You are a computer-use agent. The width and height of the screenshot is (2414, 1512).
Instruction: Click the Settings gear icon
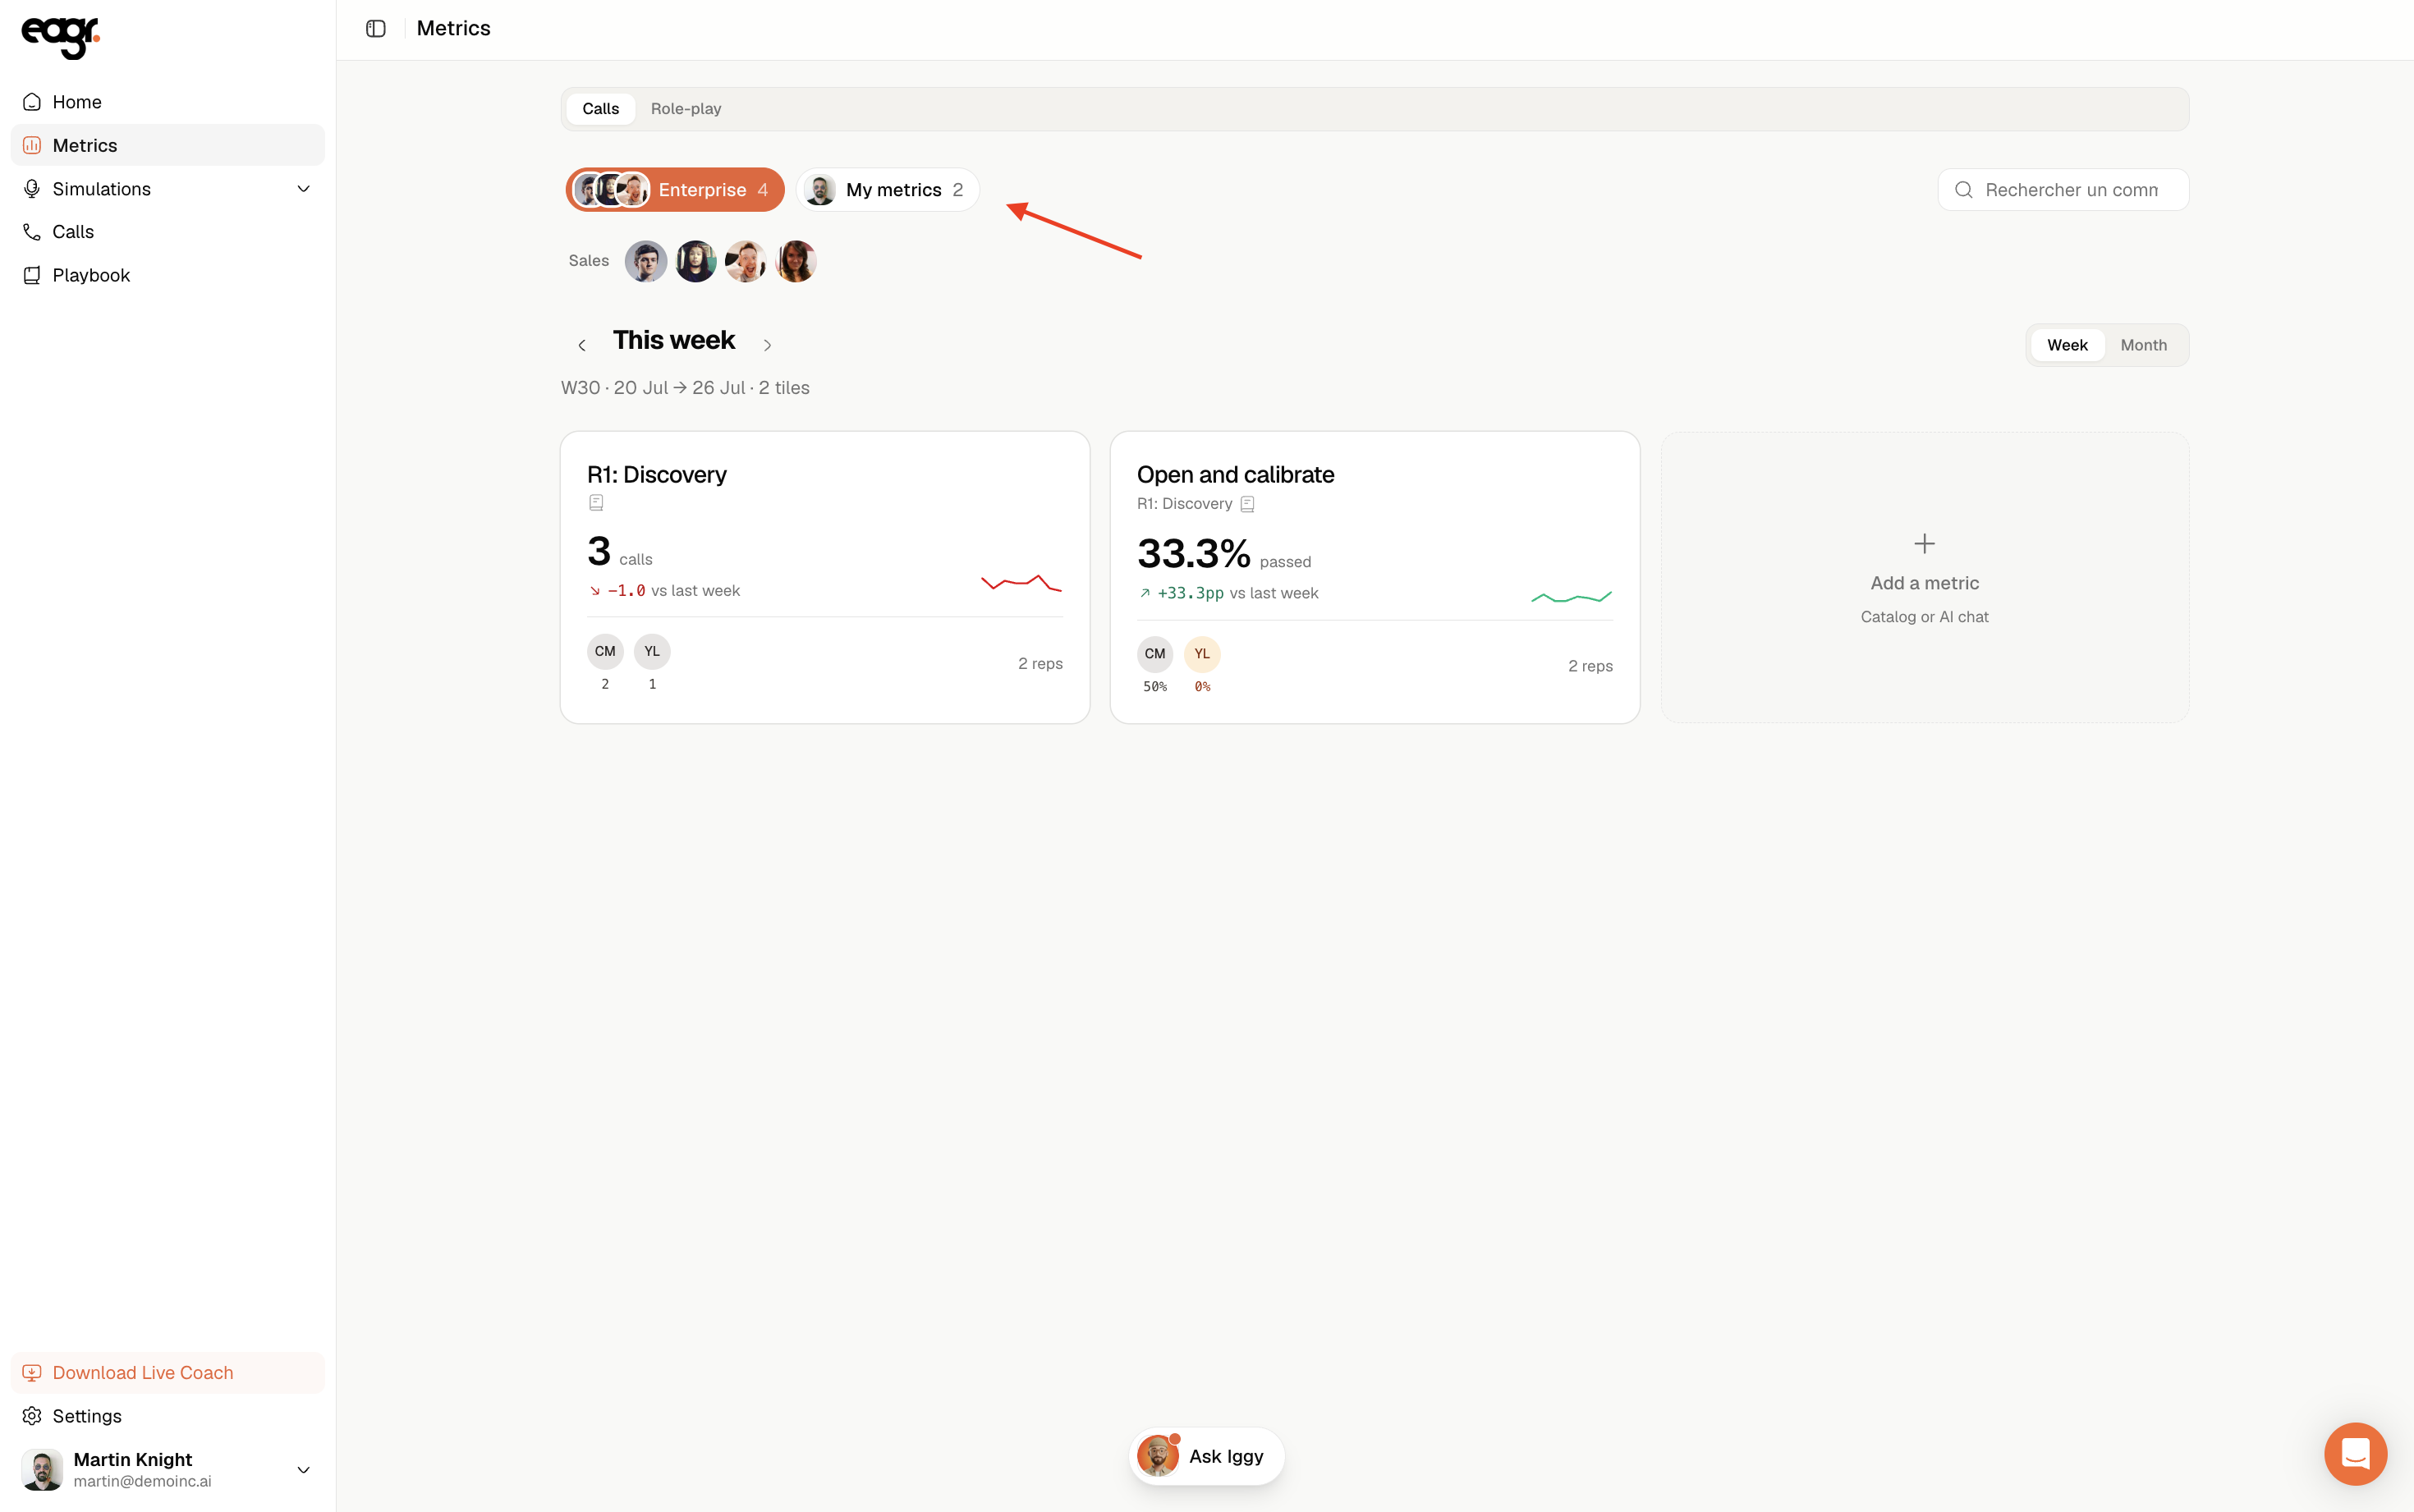pos(32,1416)
